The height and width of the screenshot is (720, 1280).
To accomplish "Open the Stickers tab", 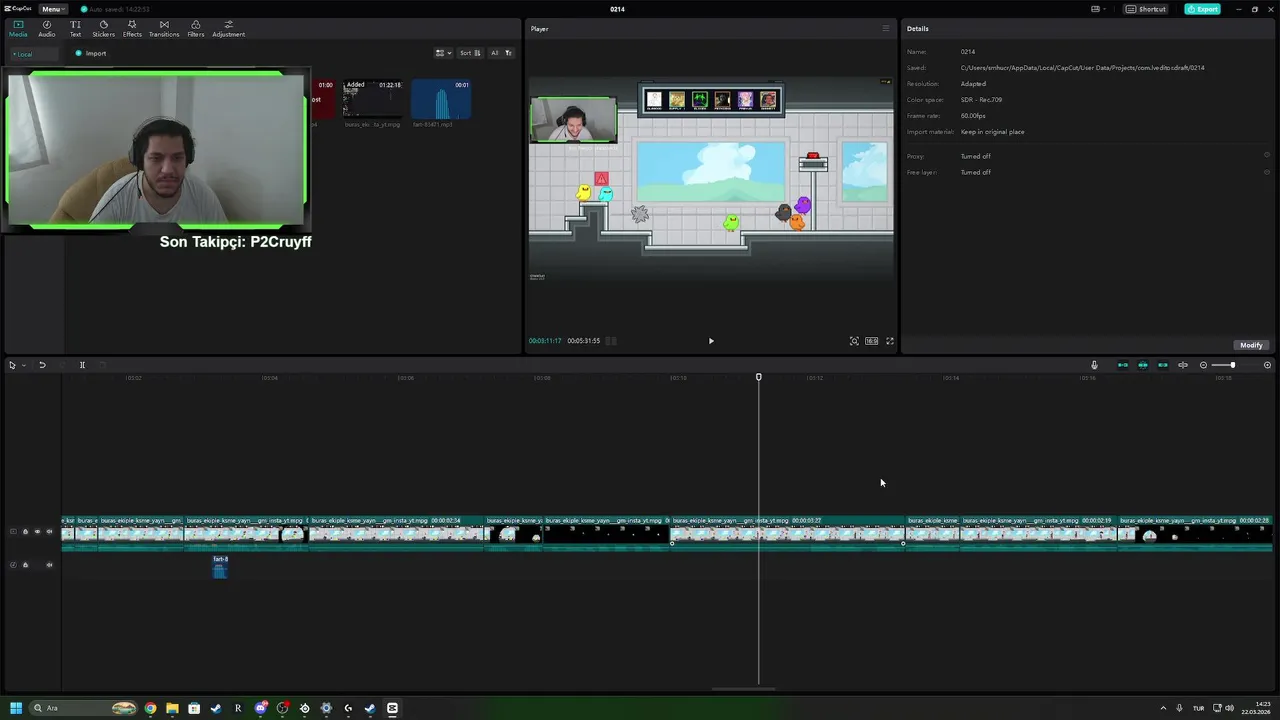I will pyautogui.click(x=103, y=28).
